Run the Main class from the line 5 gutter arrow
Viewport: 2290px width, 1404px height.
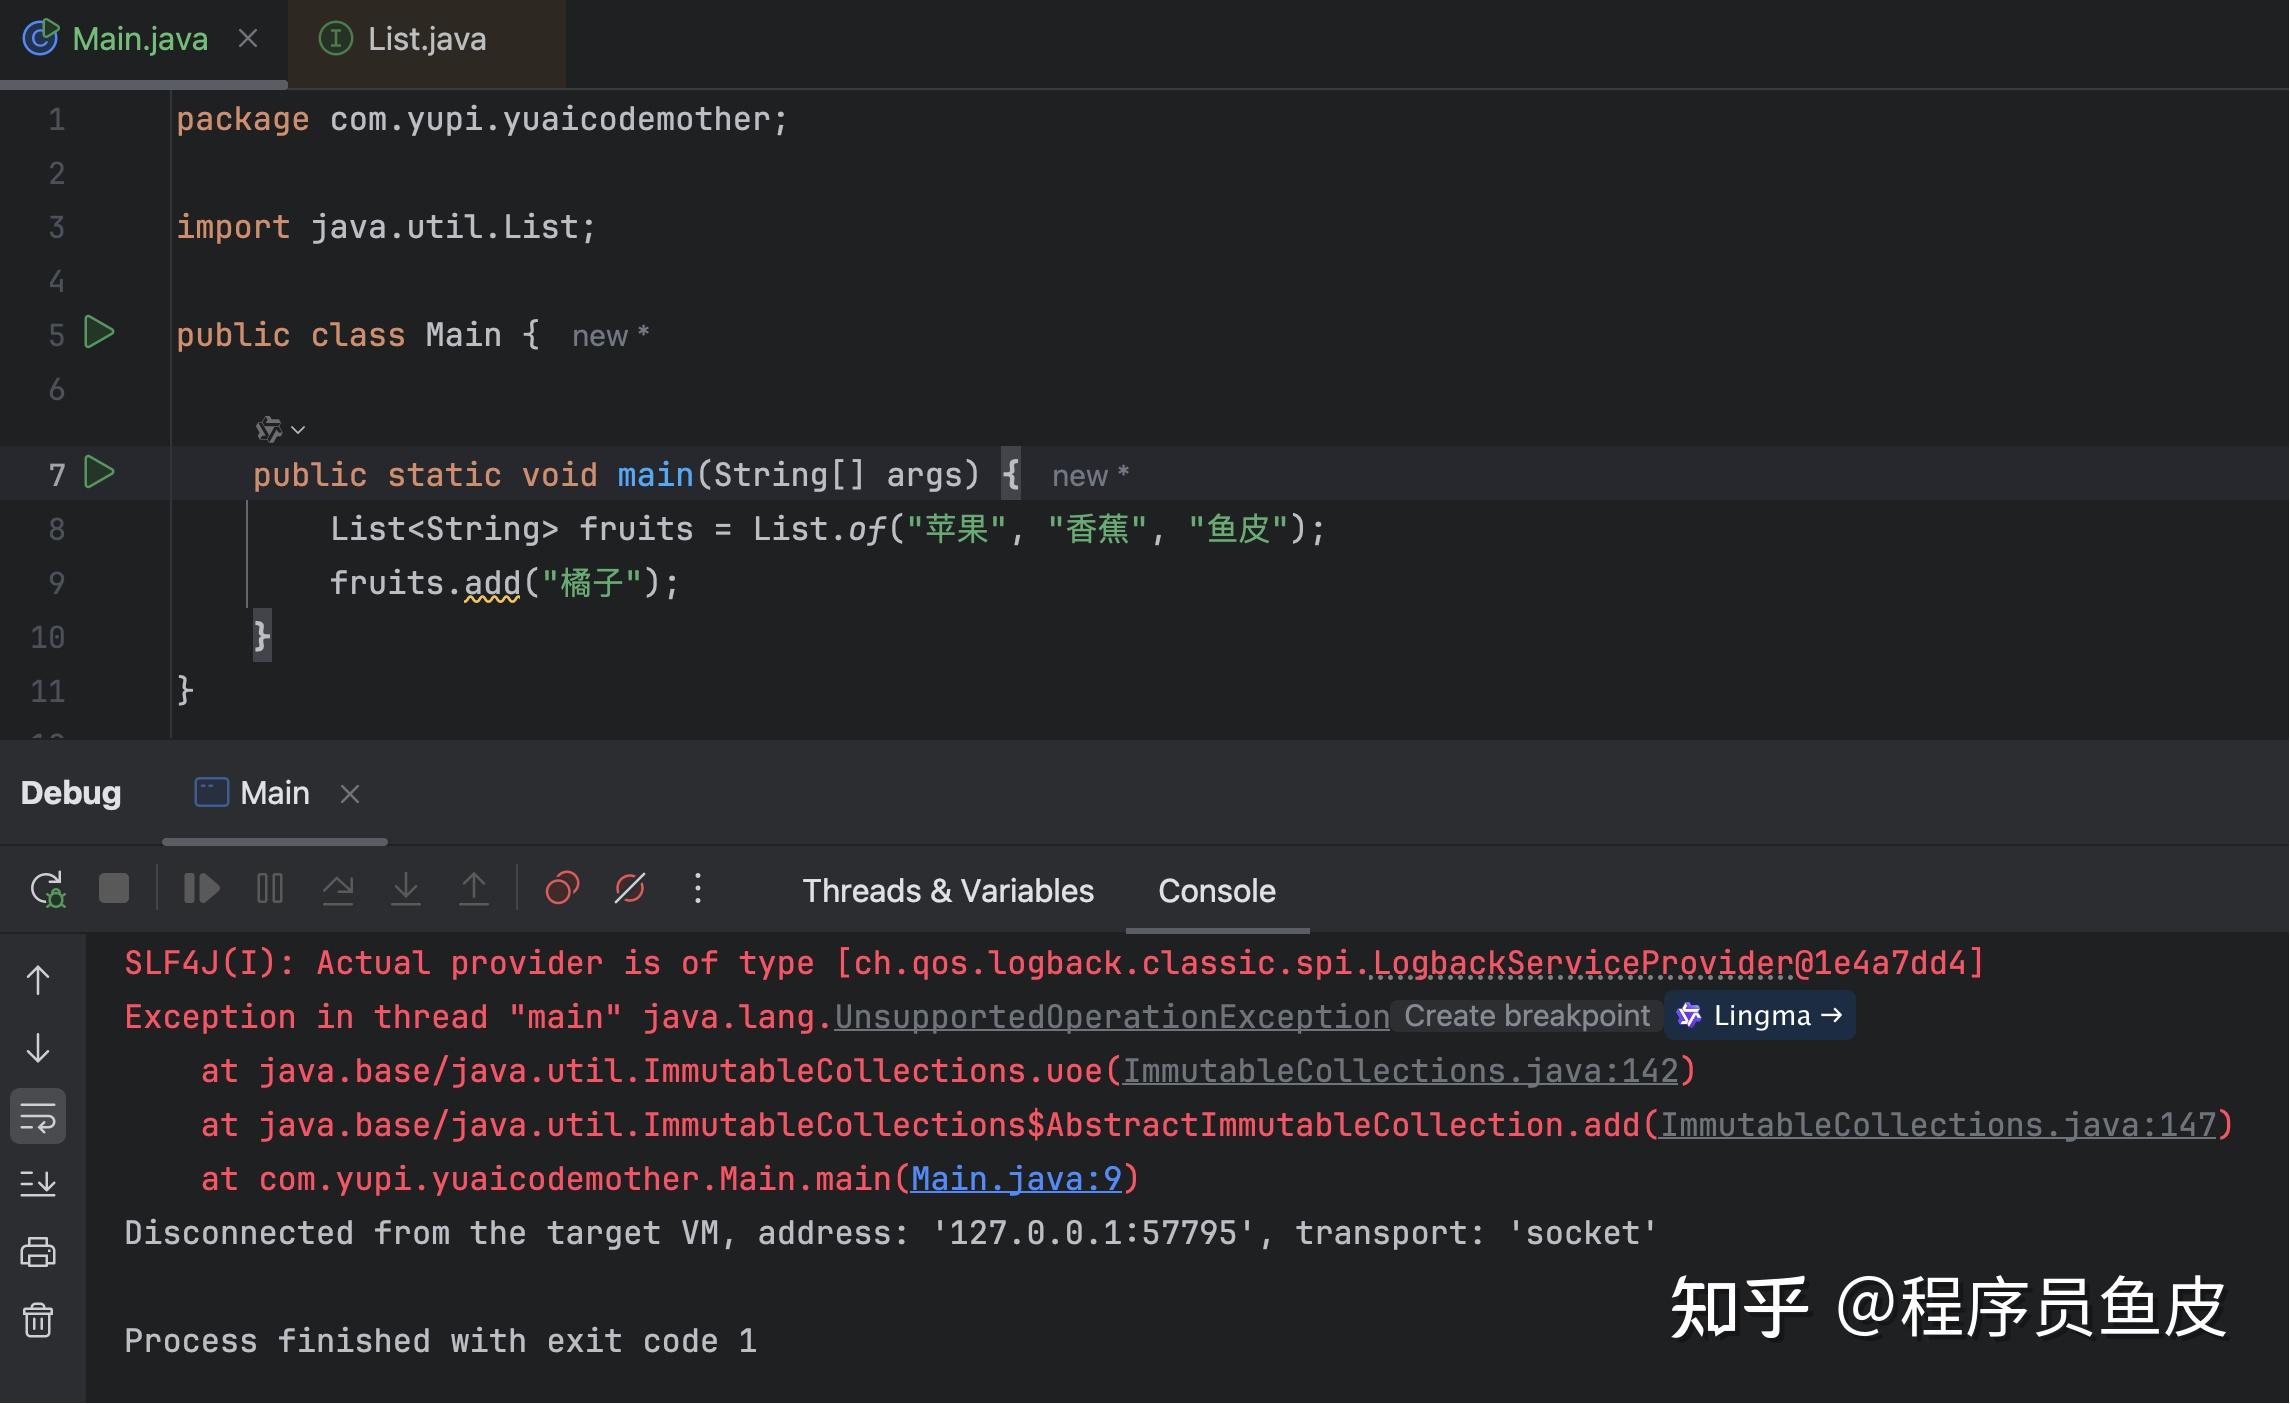point(99,333)
